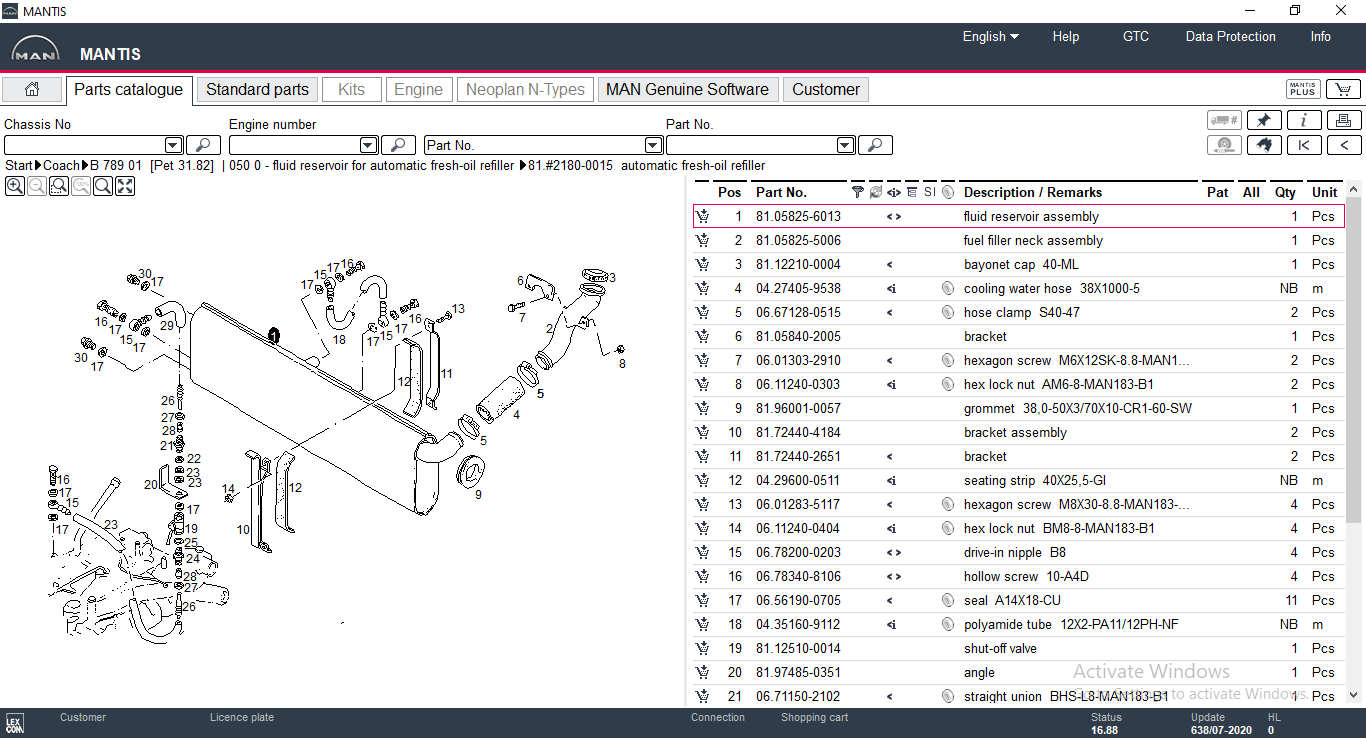Open the English language dropdown
Image resolution: width=1366 pixels, height=738 pixels.
[x=990, y=37]
